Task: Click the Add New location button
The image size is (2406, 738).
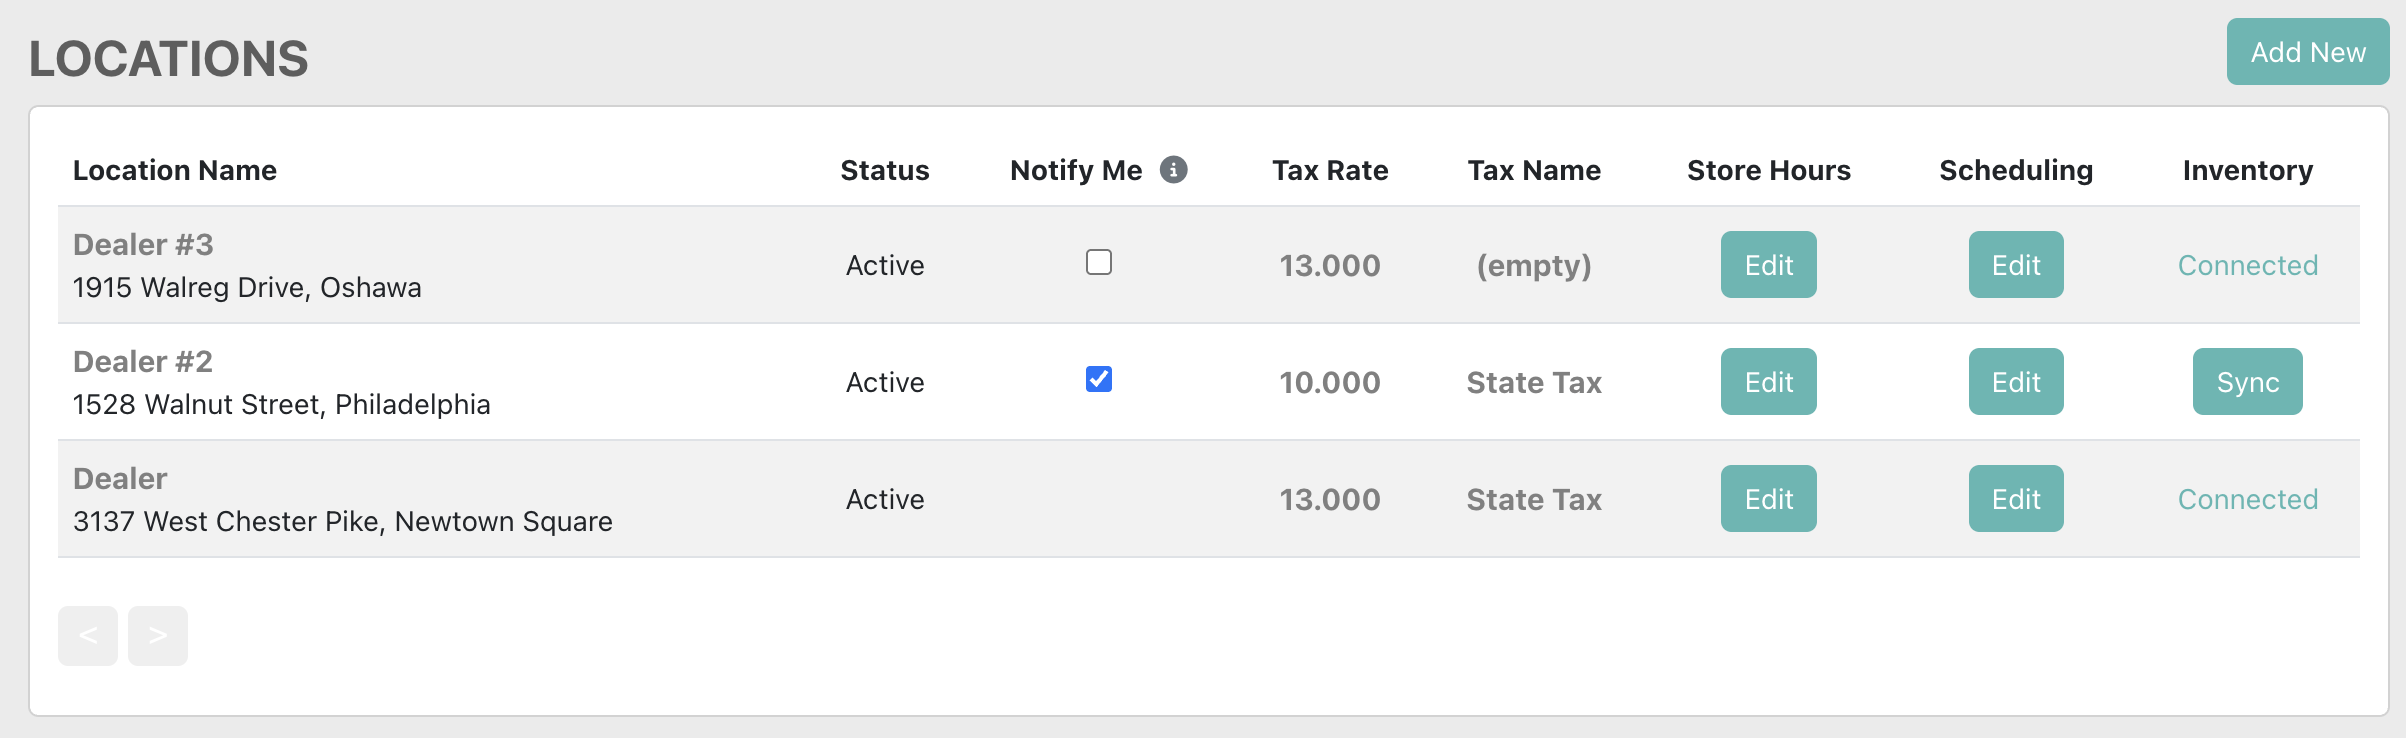Action: click(2307, 52)
